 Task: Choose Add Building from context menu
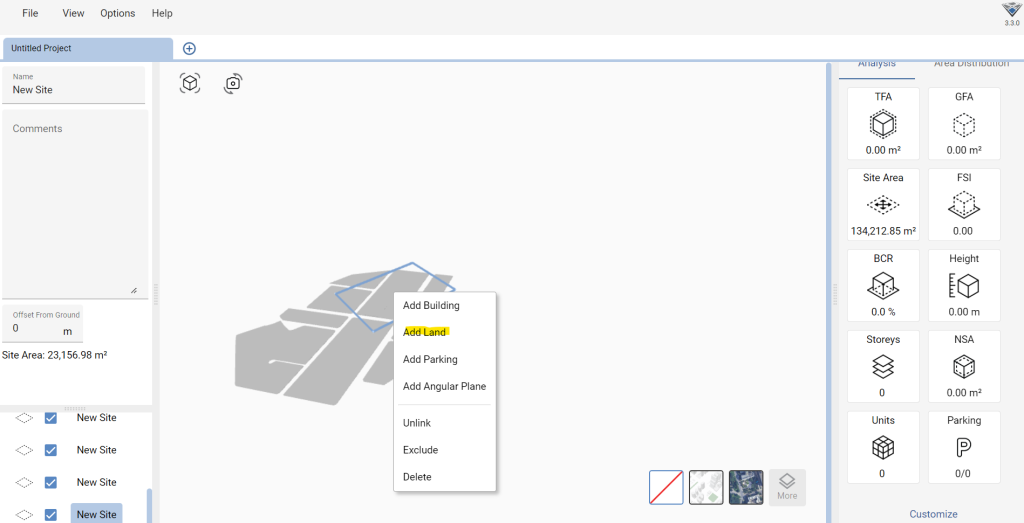[x=445, y=306]
